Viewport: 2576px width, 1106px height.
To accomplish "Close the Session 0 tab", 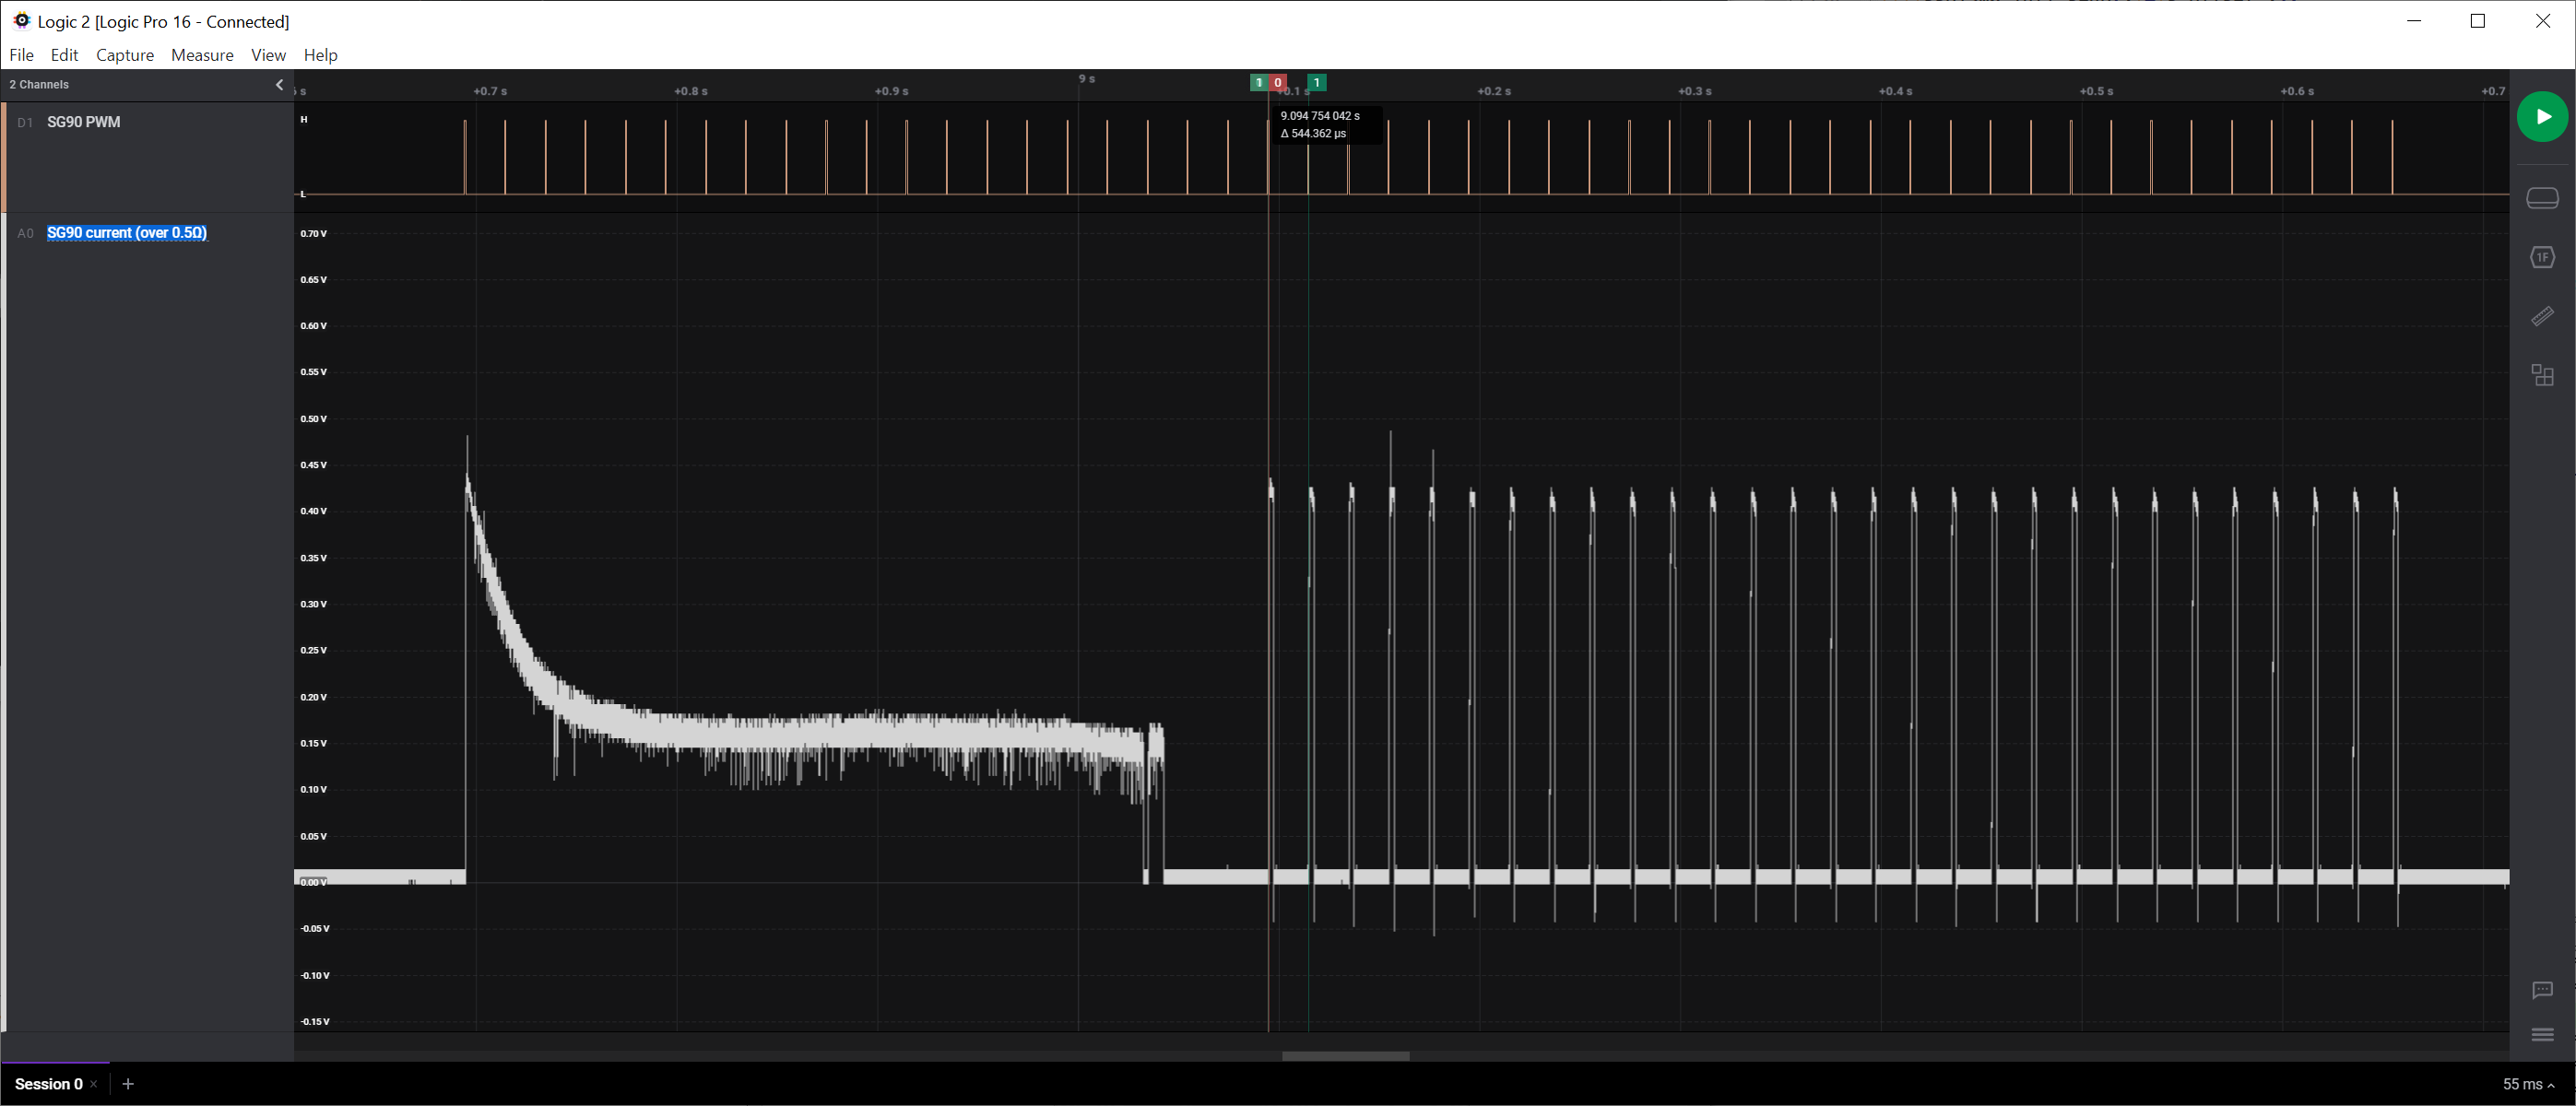I will (94, 1084).
